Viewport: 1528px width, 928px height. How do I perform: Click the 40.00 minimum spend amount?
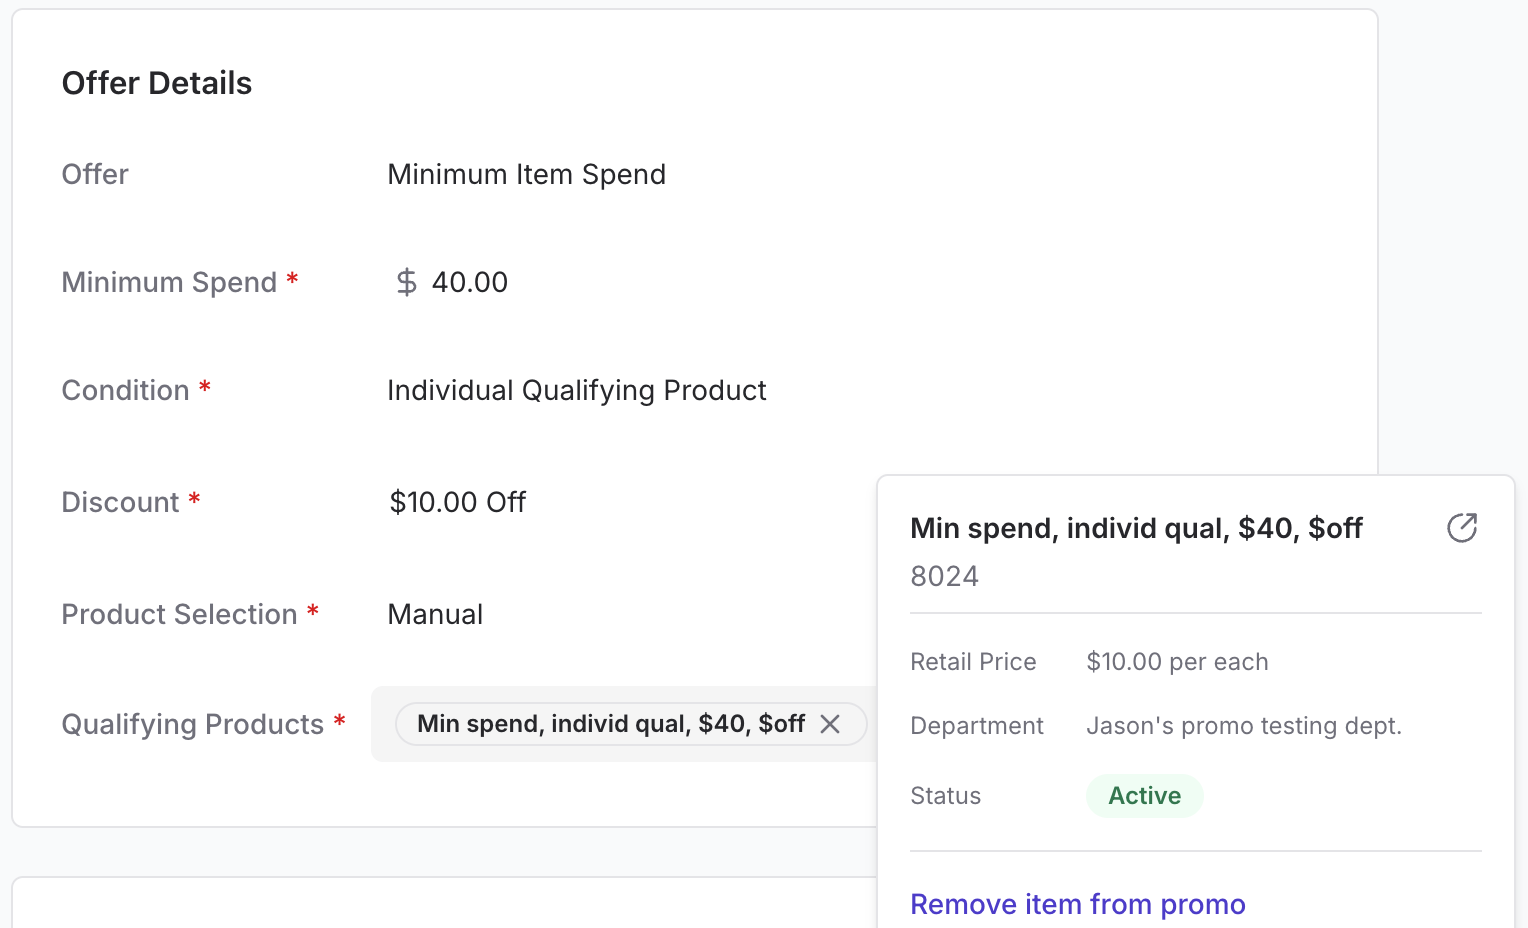[470, 282]
